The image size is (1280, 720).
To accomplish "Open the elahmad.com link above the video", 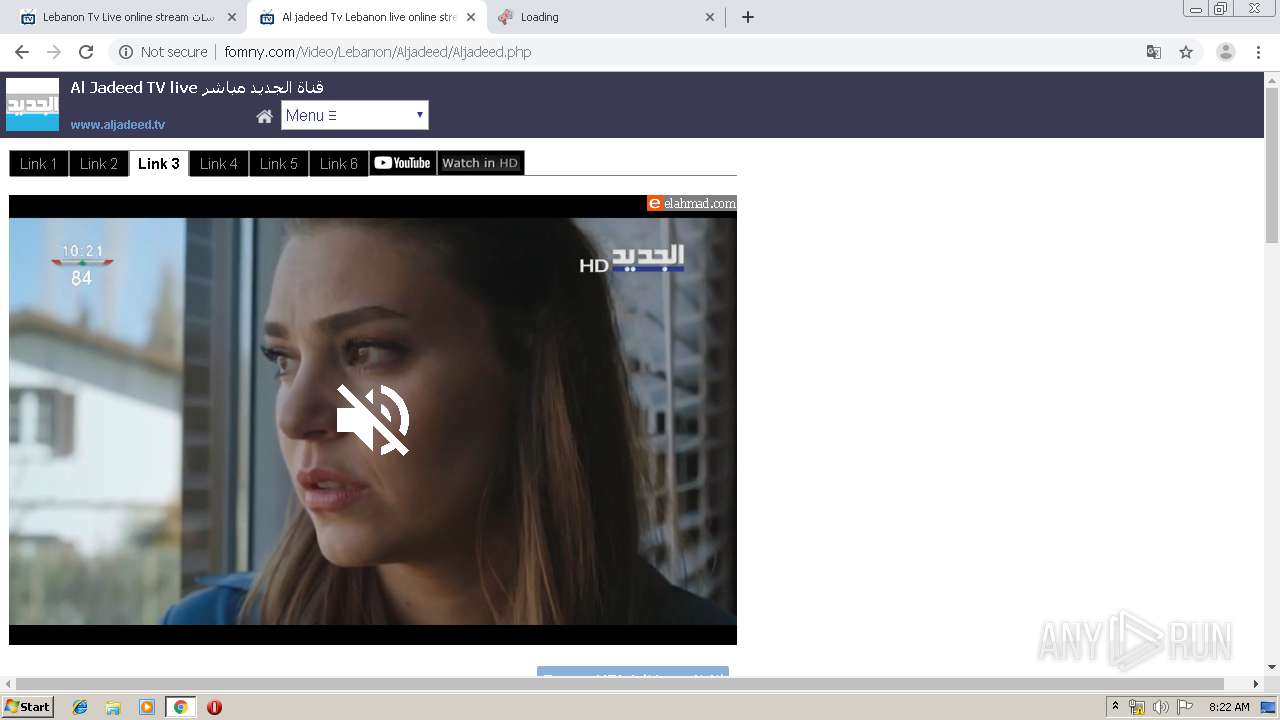I will tap(692, 203).
